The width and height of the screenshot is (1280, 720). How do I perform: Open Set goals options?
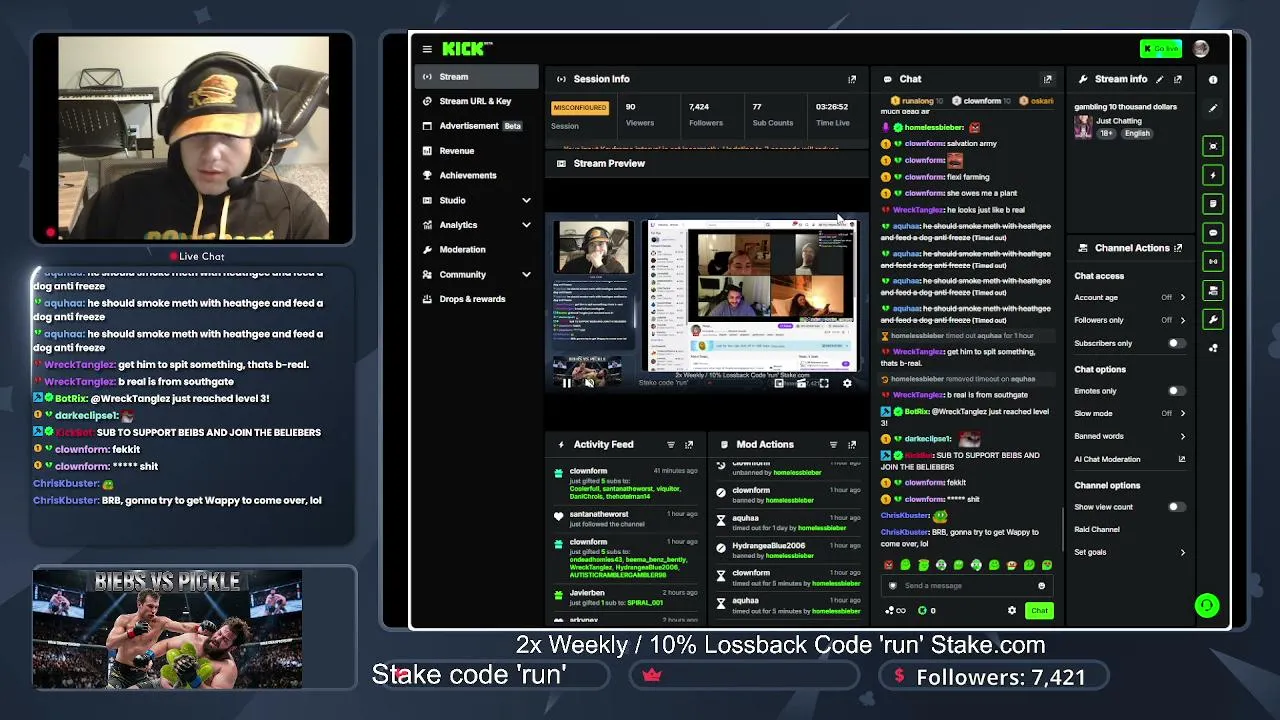tap(1130, 552)
